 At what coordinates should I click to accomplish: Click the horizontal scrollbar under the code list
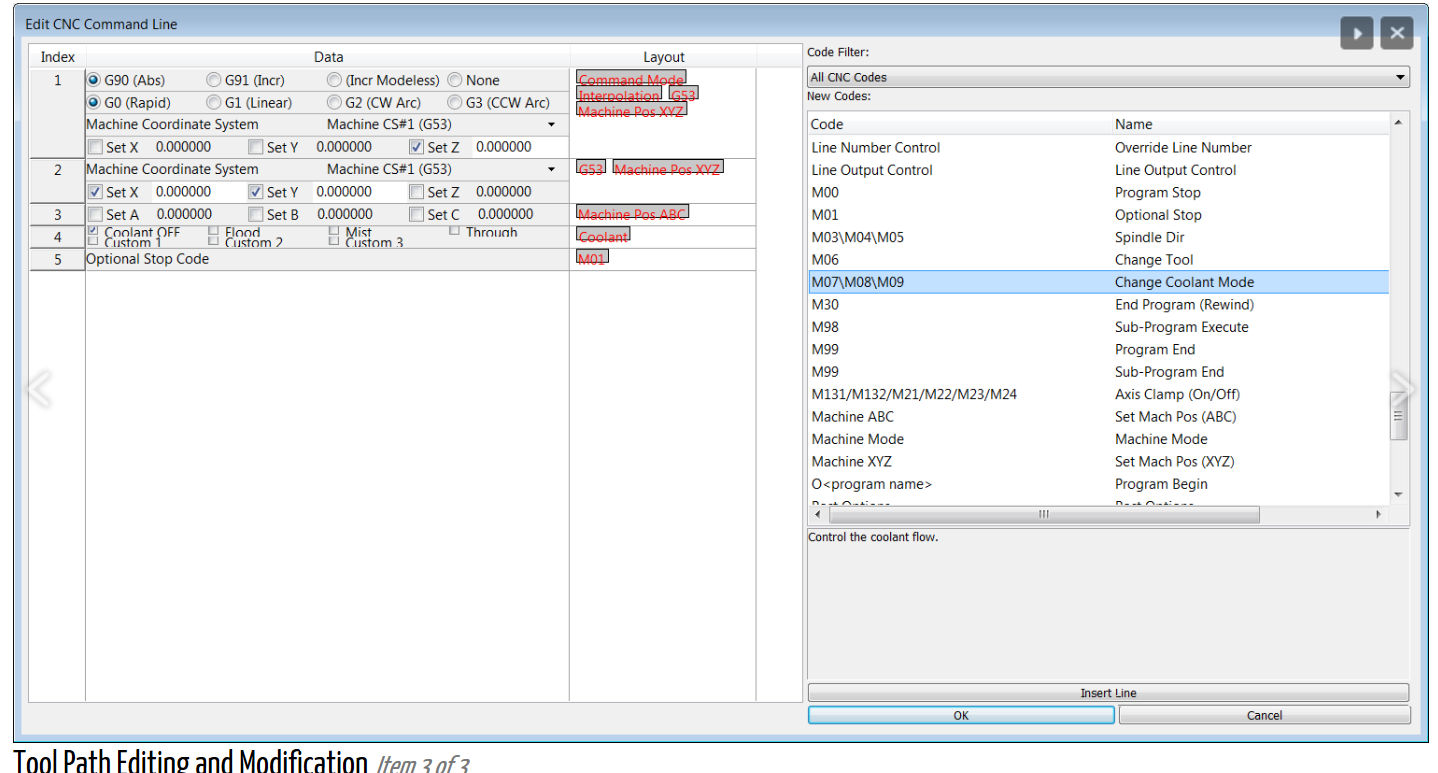pyautogui.click(x=1043, y=514)
